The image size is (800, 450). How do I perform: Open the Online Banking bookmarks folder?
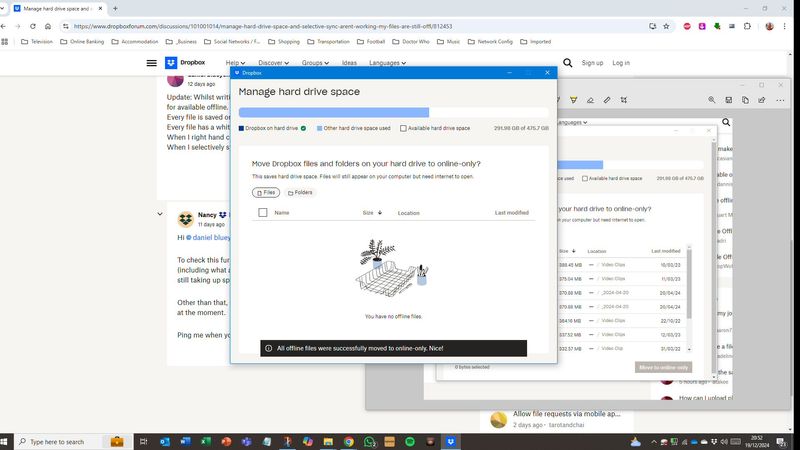coord(82,42)
